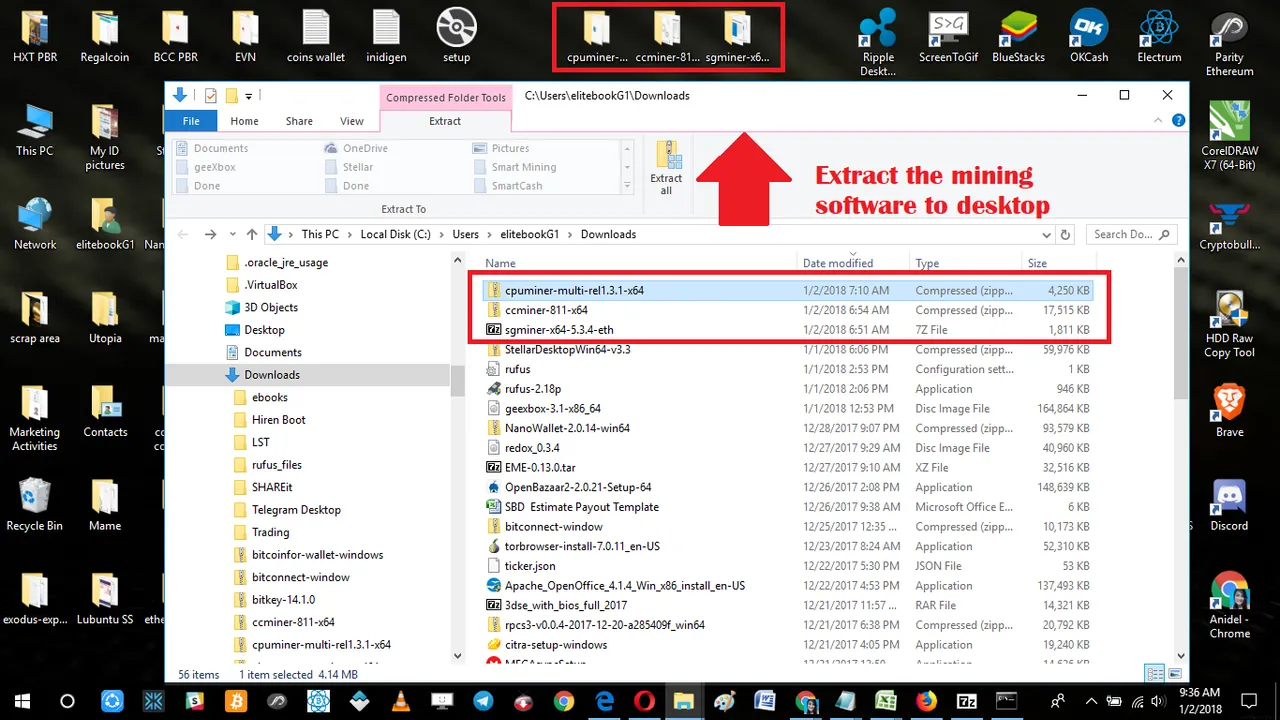
Task: Switch to the Home ribbon tab
Action: pos(245,121)
